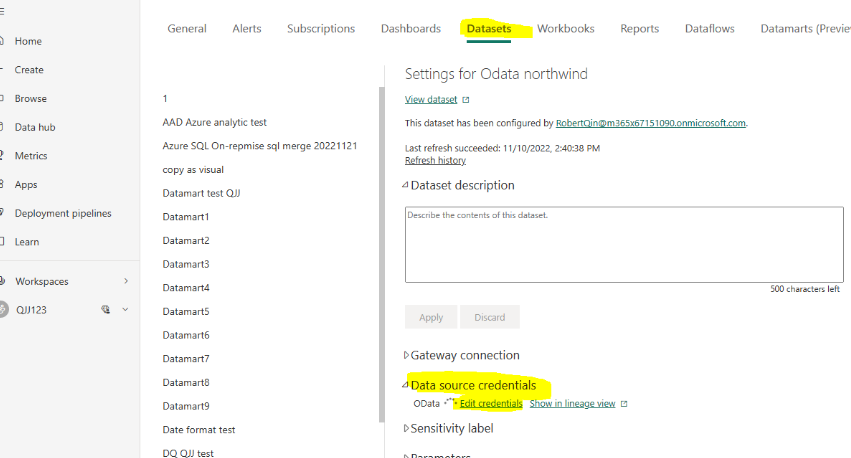851x458 pixels.
Task: Click the Apply button
Action: [x=431, y=317]
